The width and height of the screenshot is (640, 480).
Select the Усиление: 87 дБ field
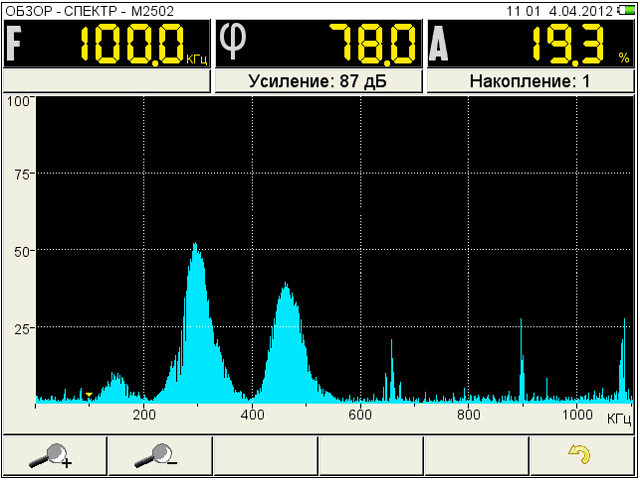coord(318,82)
